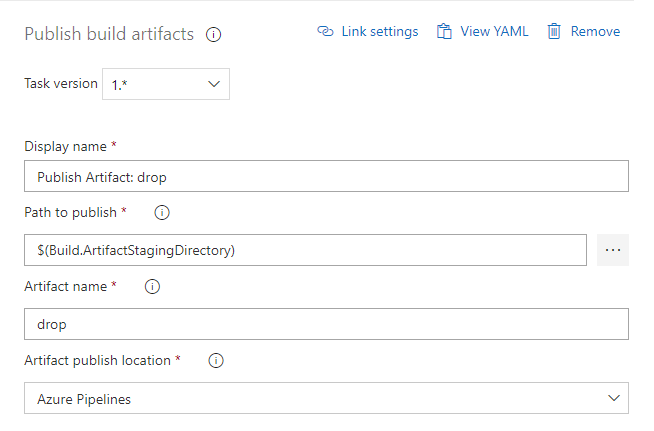Open the Task version dropdown
The height and width of the screenshot is (431, 654).
[166, 84]
